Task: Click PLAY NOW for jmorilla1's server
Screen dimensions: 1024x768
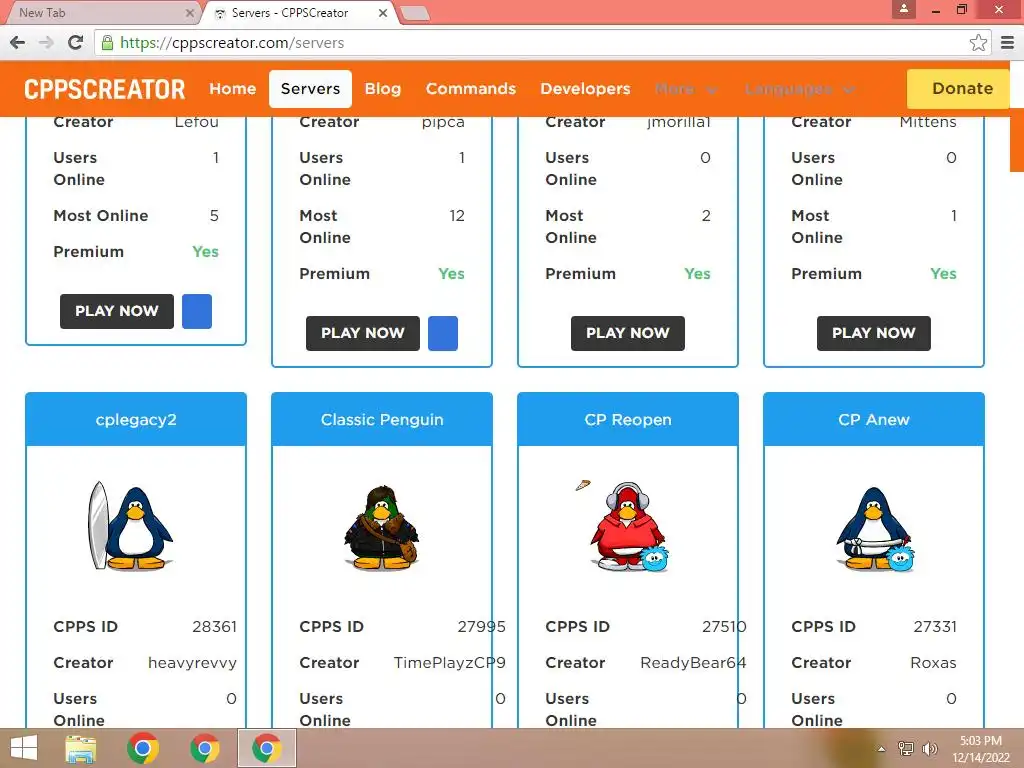Action: tap(628, 333)
